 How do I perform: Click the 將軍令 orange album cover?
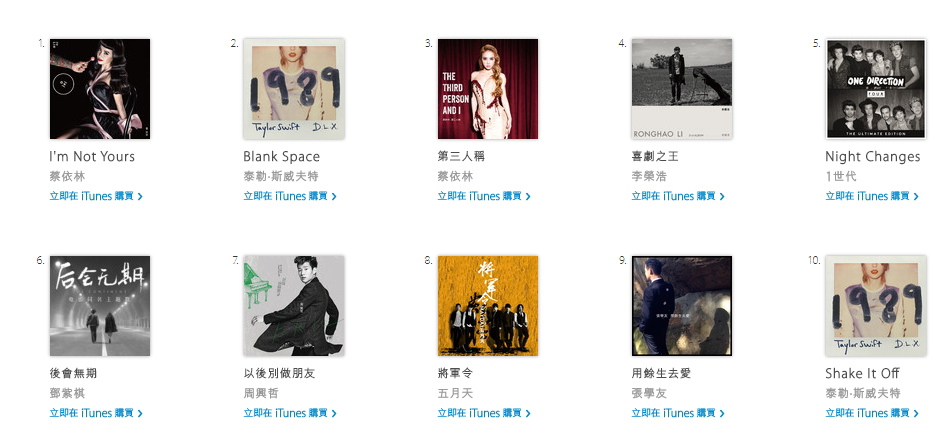point(488,306)
